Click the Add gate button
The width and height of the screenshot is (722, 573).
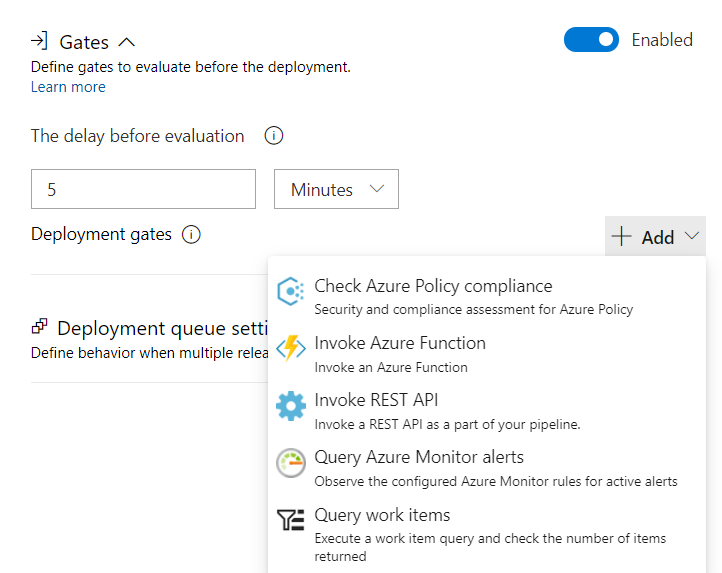655,236
